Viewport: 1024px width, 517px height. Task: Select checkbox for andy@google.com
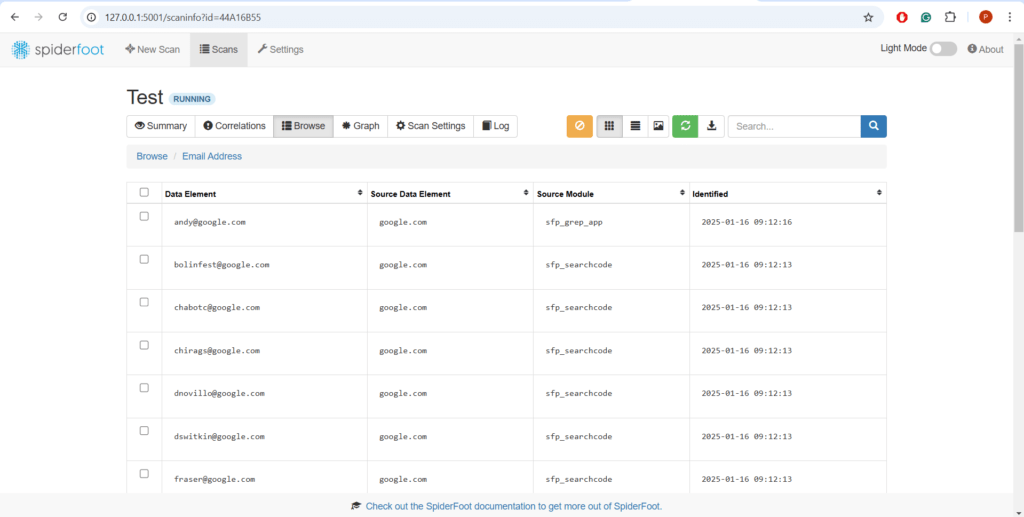tap(144, 216)
